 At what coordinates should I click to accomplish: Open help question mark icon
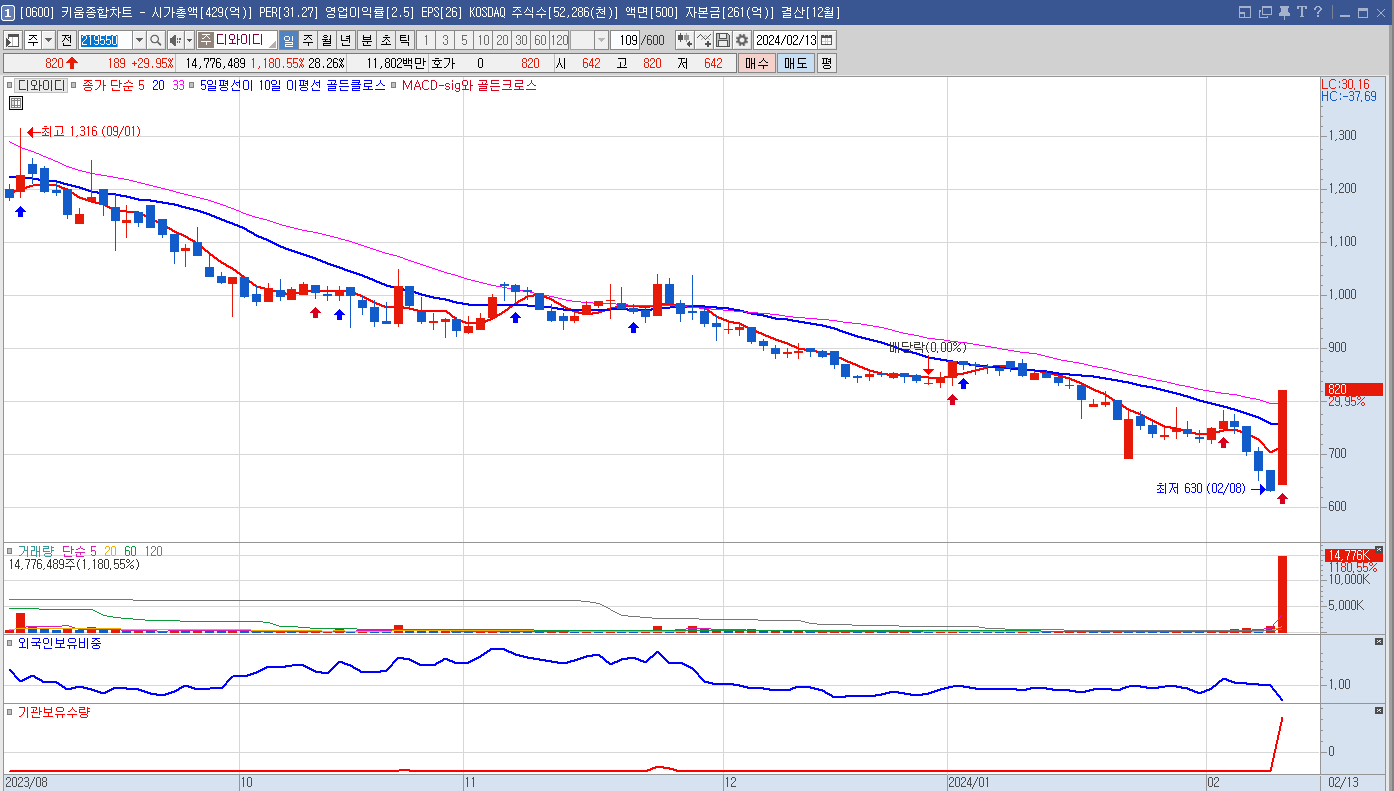click(x=1319, y=12)
